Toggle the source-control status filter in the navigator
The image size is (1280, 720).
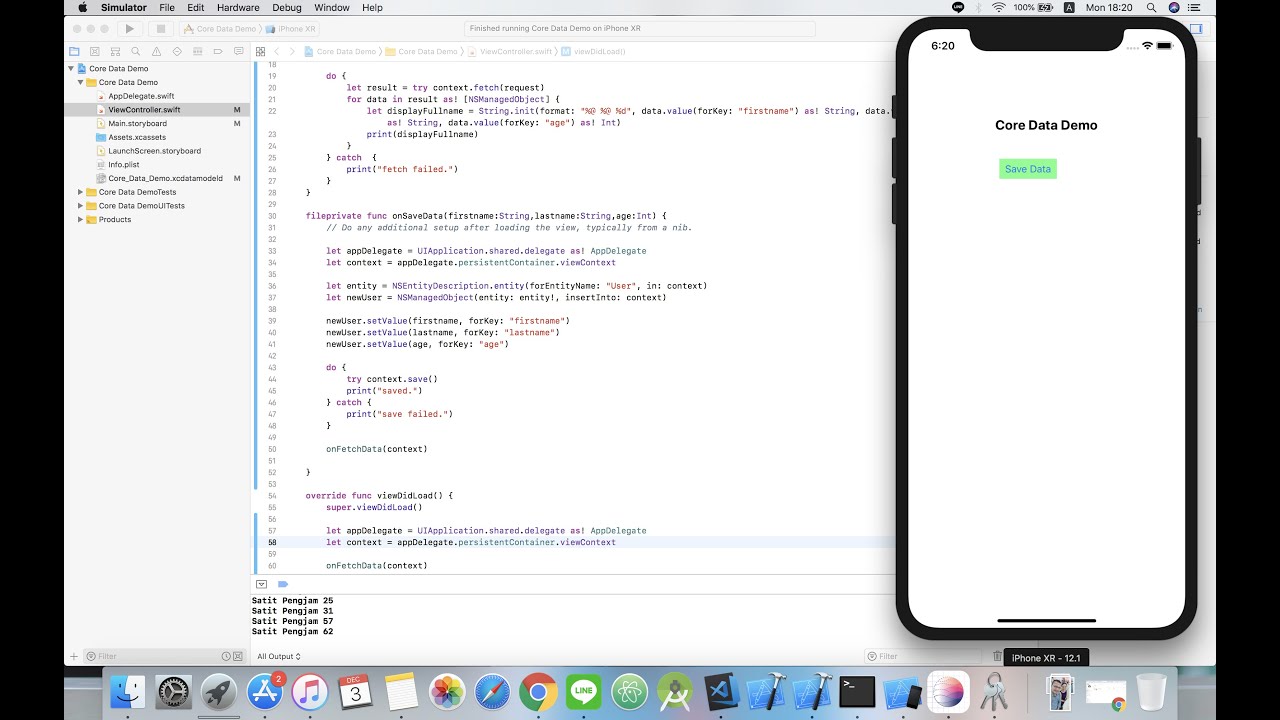coord(237,656)
